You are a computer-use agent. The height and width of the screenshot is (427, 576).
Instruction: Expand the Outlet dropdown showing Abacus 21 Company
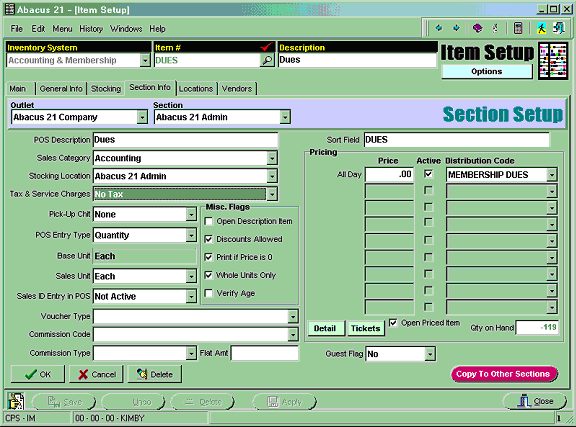142,117
